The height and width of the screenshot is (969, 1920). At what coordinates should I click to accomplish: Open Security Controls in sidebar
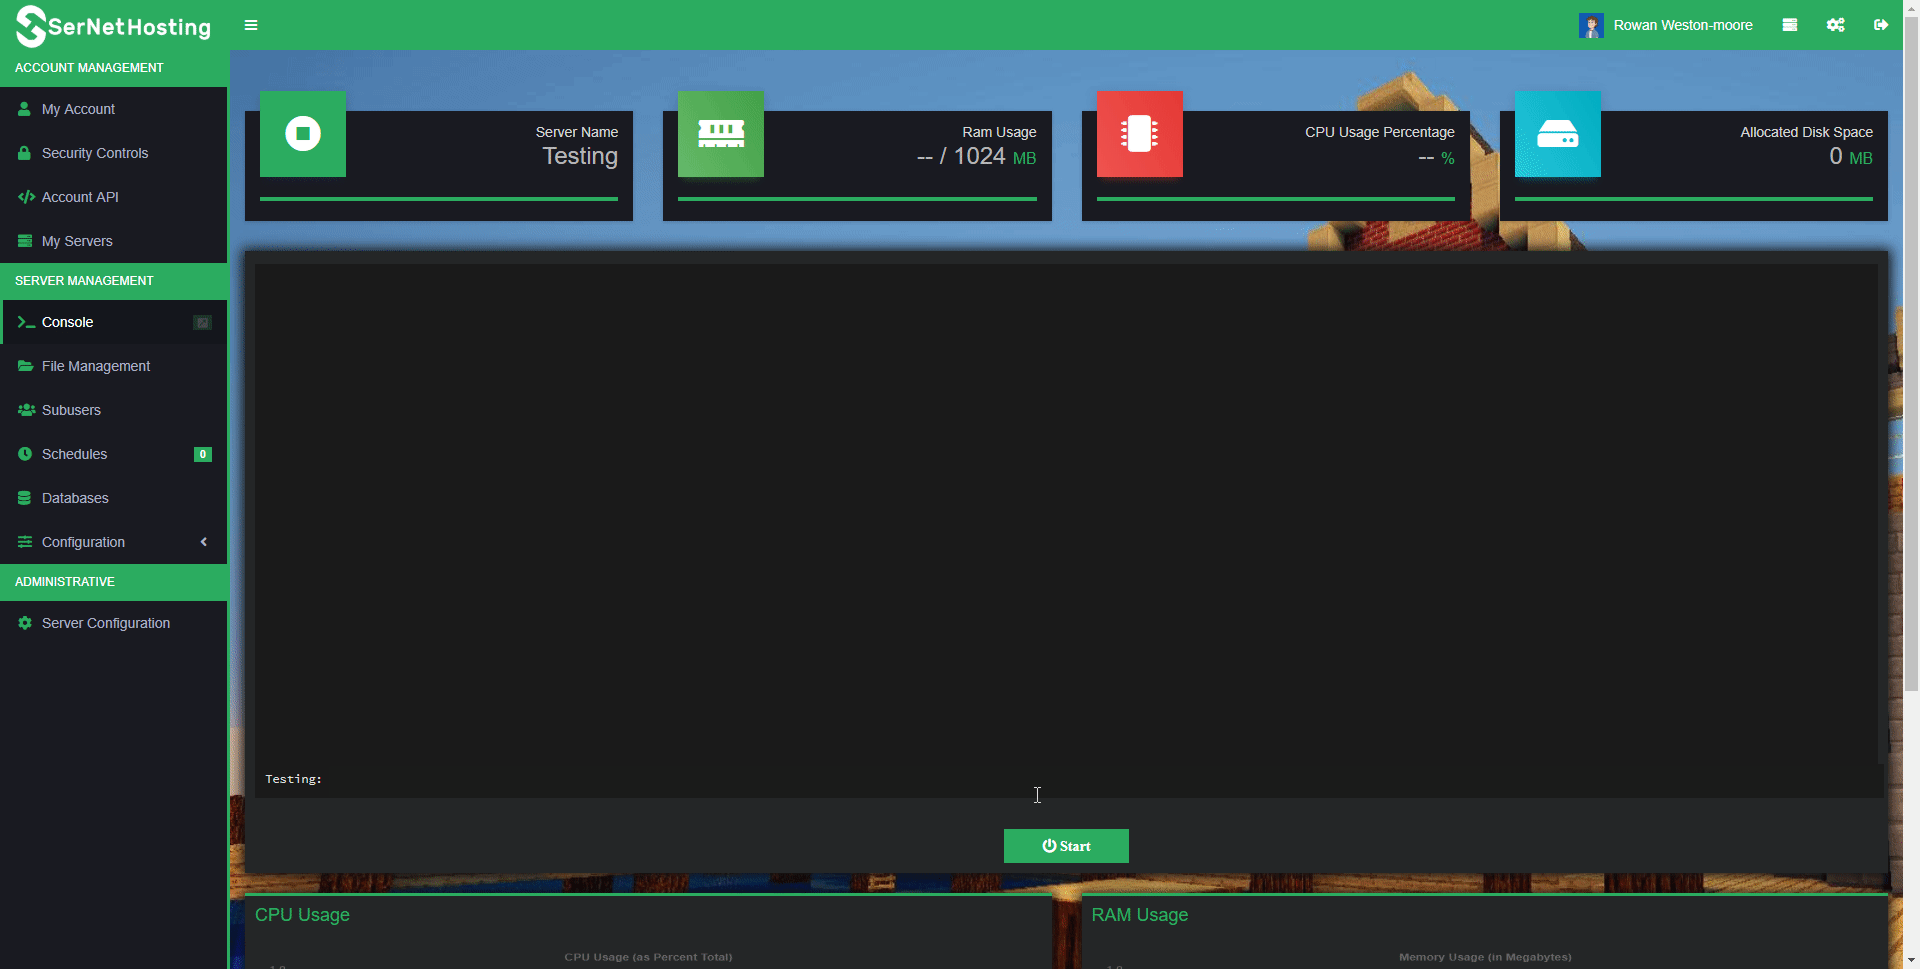[x=95, y=153]
